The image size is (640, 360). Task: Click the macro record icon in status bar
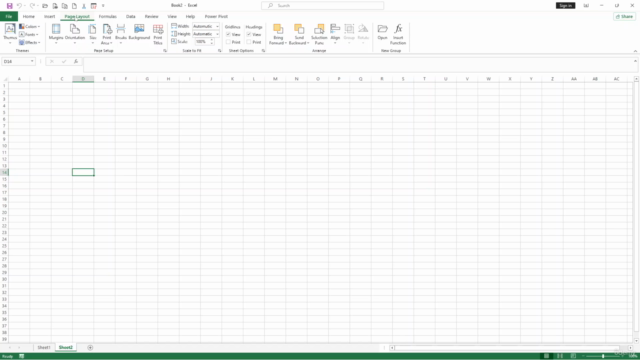(x=22, y=356)
